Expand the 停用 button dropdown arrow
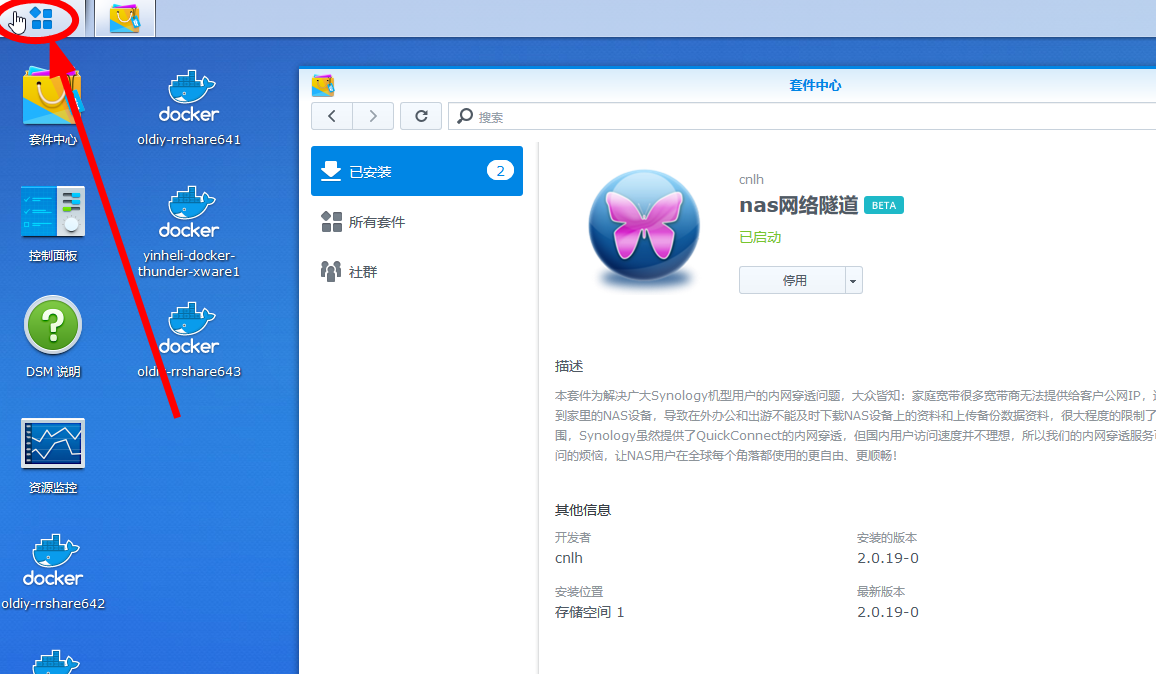Viewport: 1156px width, 674px height. click(854, 280)
